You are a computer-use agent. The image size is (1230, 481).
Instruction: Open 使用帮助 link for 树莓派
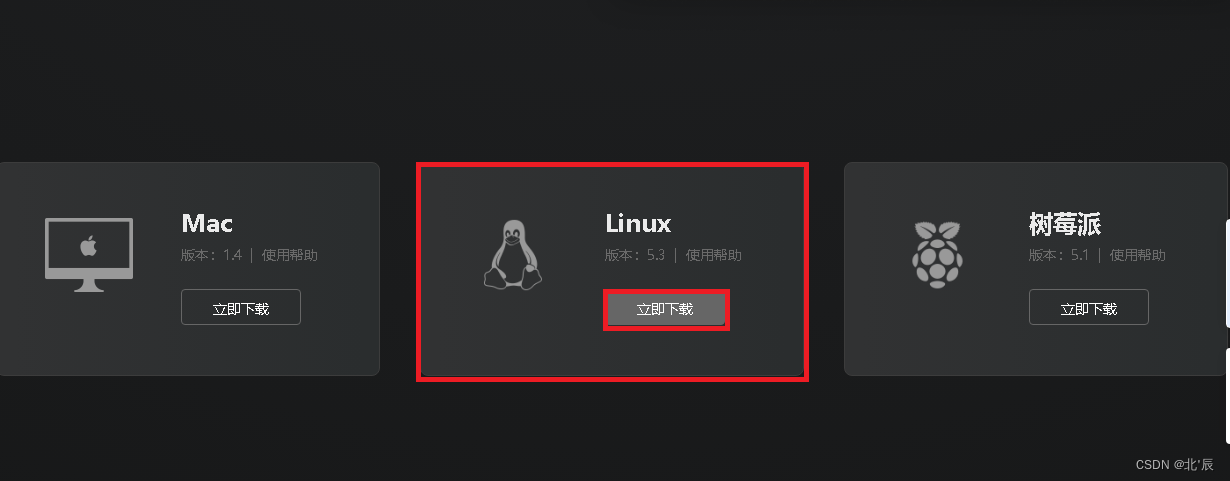point(1138,255)
